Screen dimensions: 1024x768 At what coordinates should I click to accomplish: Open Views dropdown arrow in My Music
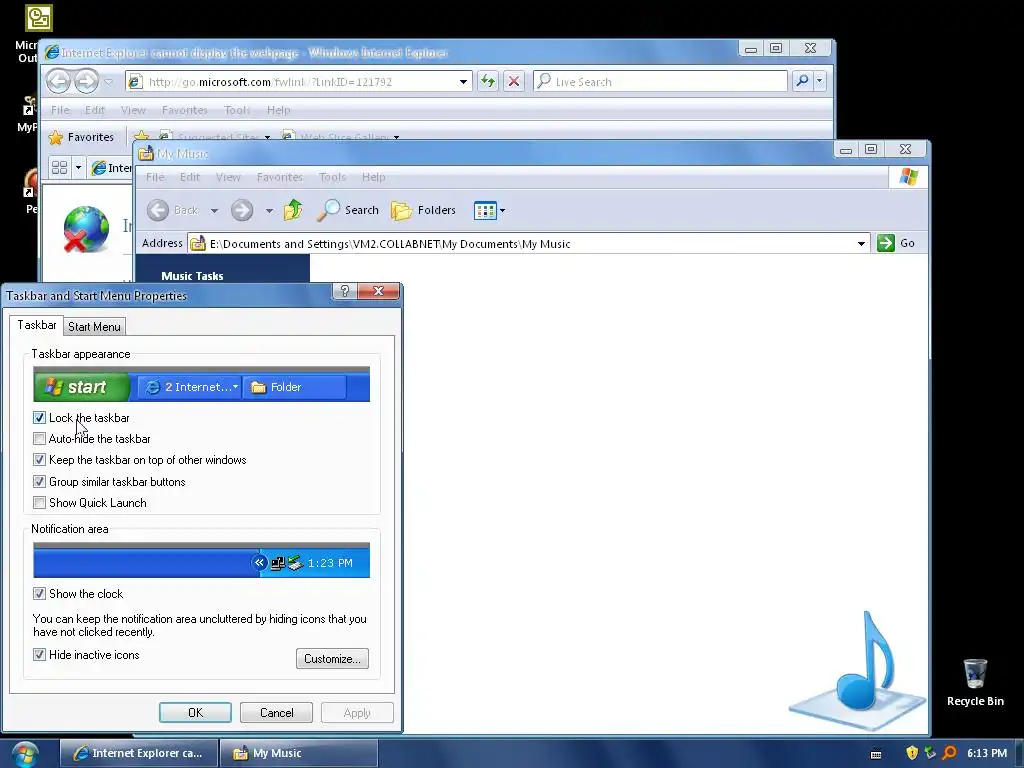(502, 211)
